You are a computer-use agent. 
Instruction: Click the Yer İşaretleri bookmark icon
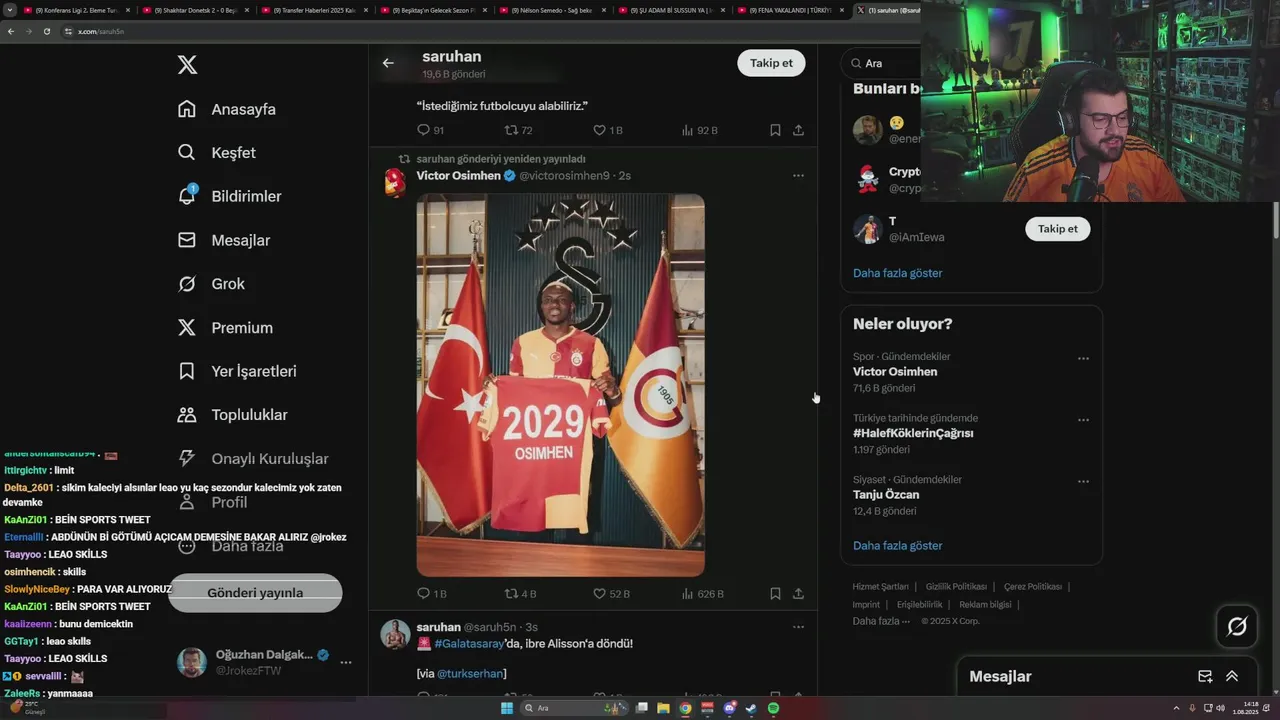point(187,371)
